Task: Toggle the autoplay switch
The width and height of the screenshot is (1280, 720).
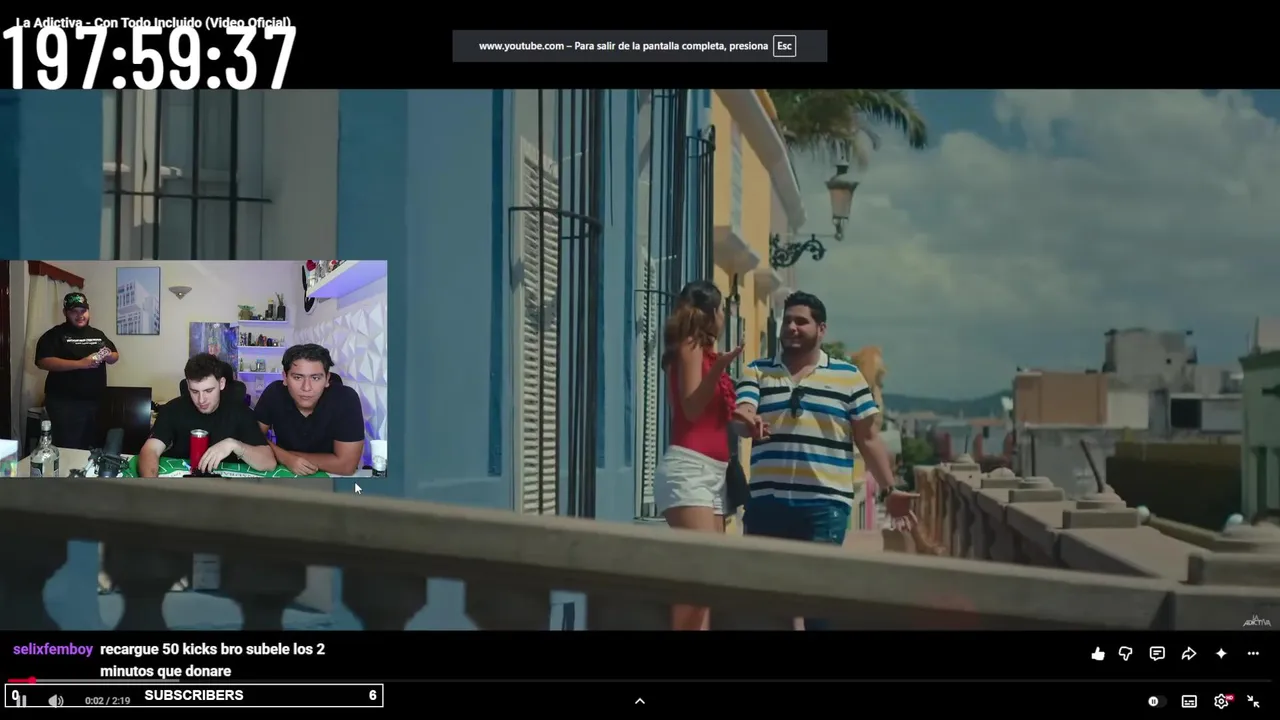Action: click(x=1154, y=701)
